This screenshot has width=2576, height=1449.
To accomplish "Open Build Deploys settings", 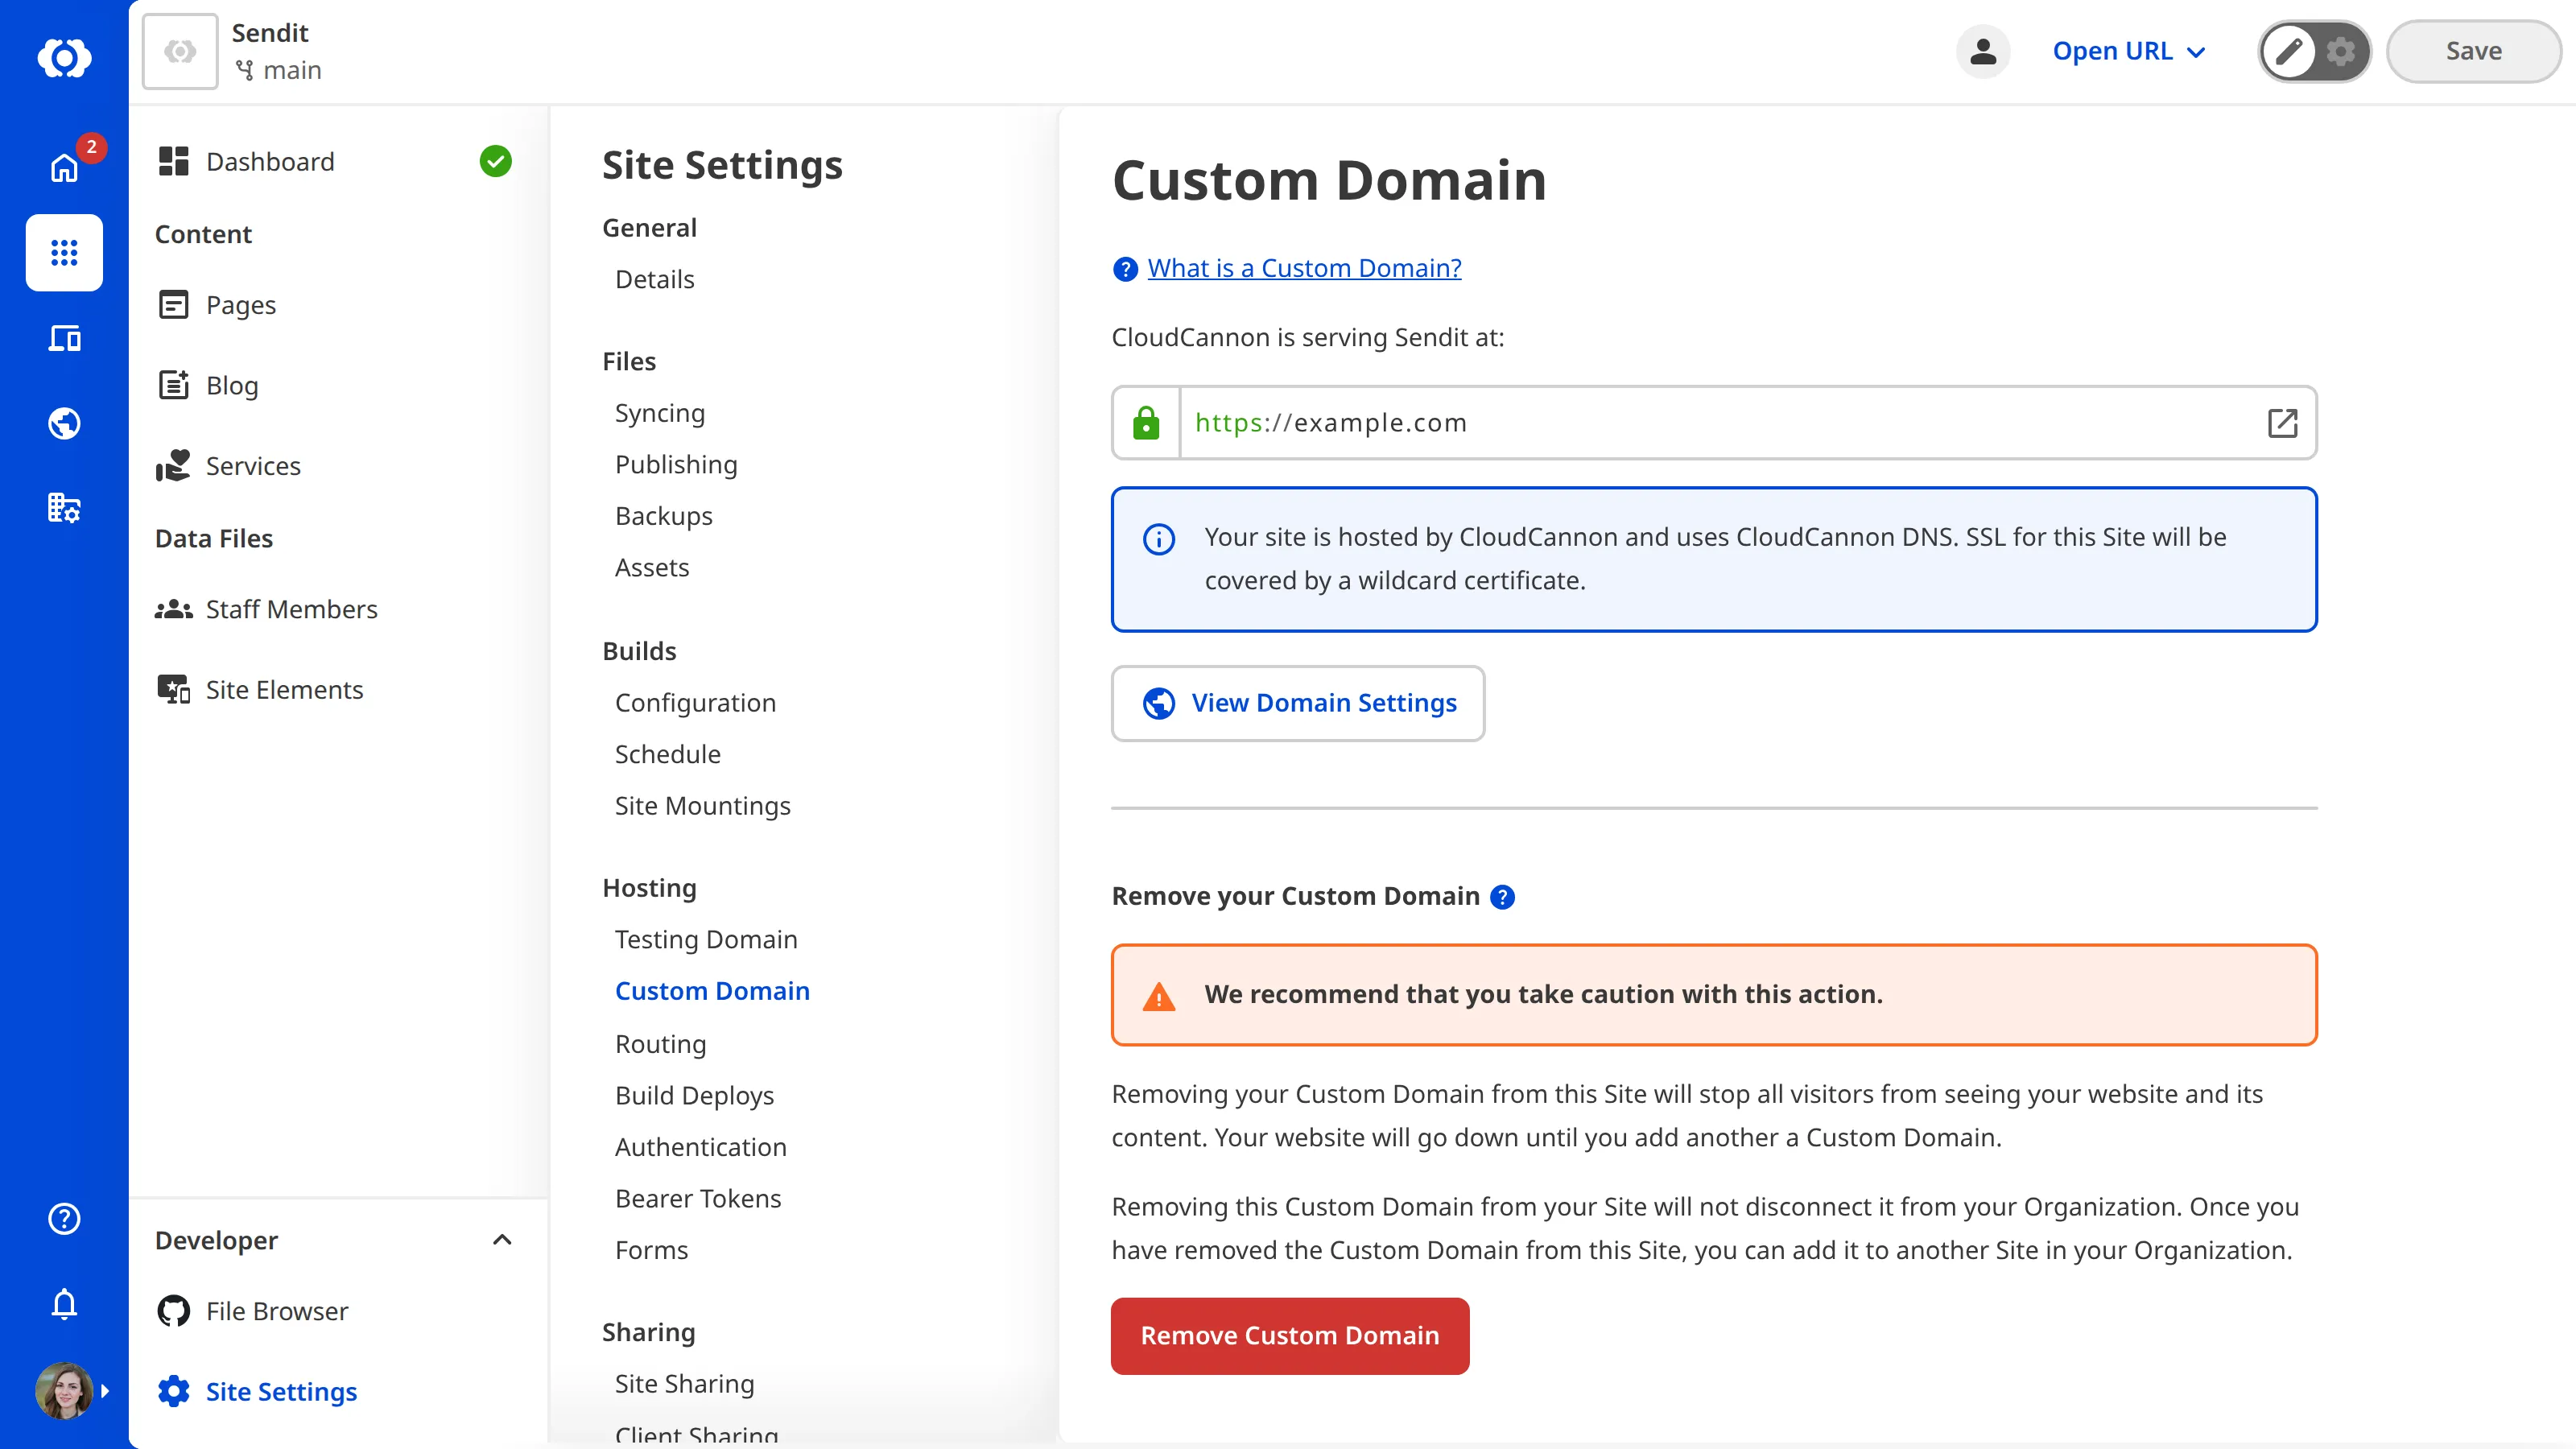I will pyautogui.click(x=694, y=1095).
